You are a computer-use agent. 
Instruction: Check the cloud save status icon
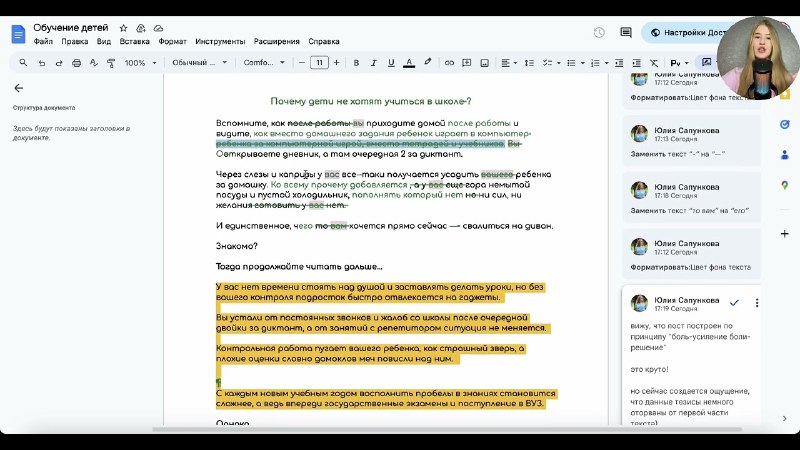coord(159,28)
